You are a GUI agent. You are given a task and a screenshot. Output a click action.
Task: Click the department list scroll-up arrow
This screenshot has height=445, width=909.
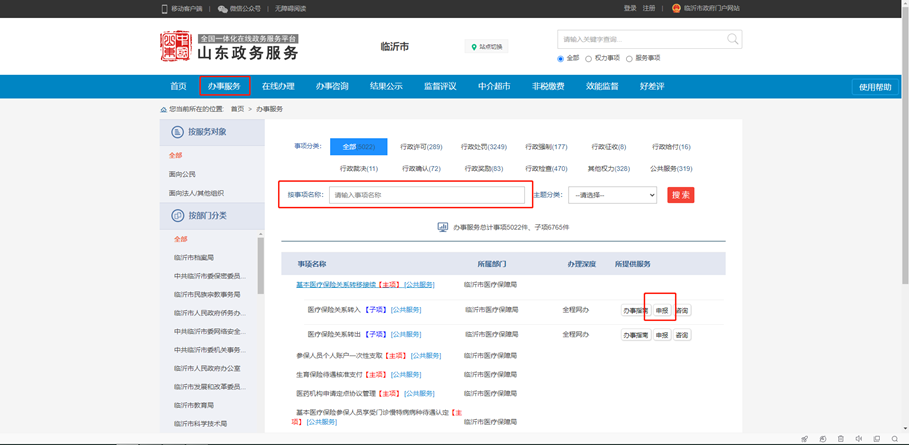click(x=261, y=233)
